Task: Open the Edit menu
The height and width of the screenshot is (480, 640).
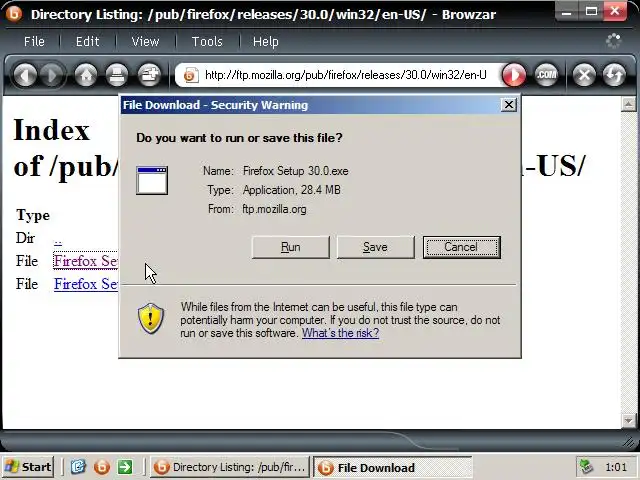Action: (87, 42)
